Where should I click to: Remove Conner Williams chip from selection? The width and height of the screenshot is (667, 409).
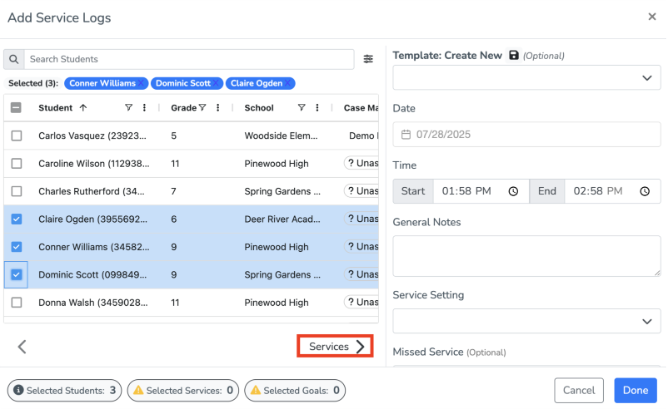point(141,83)
